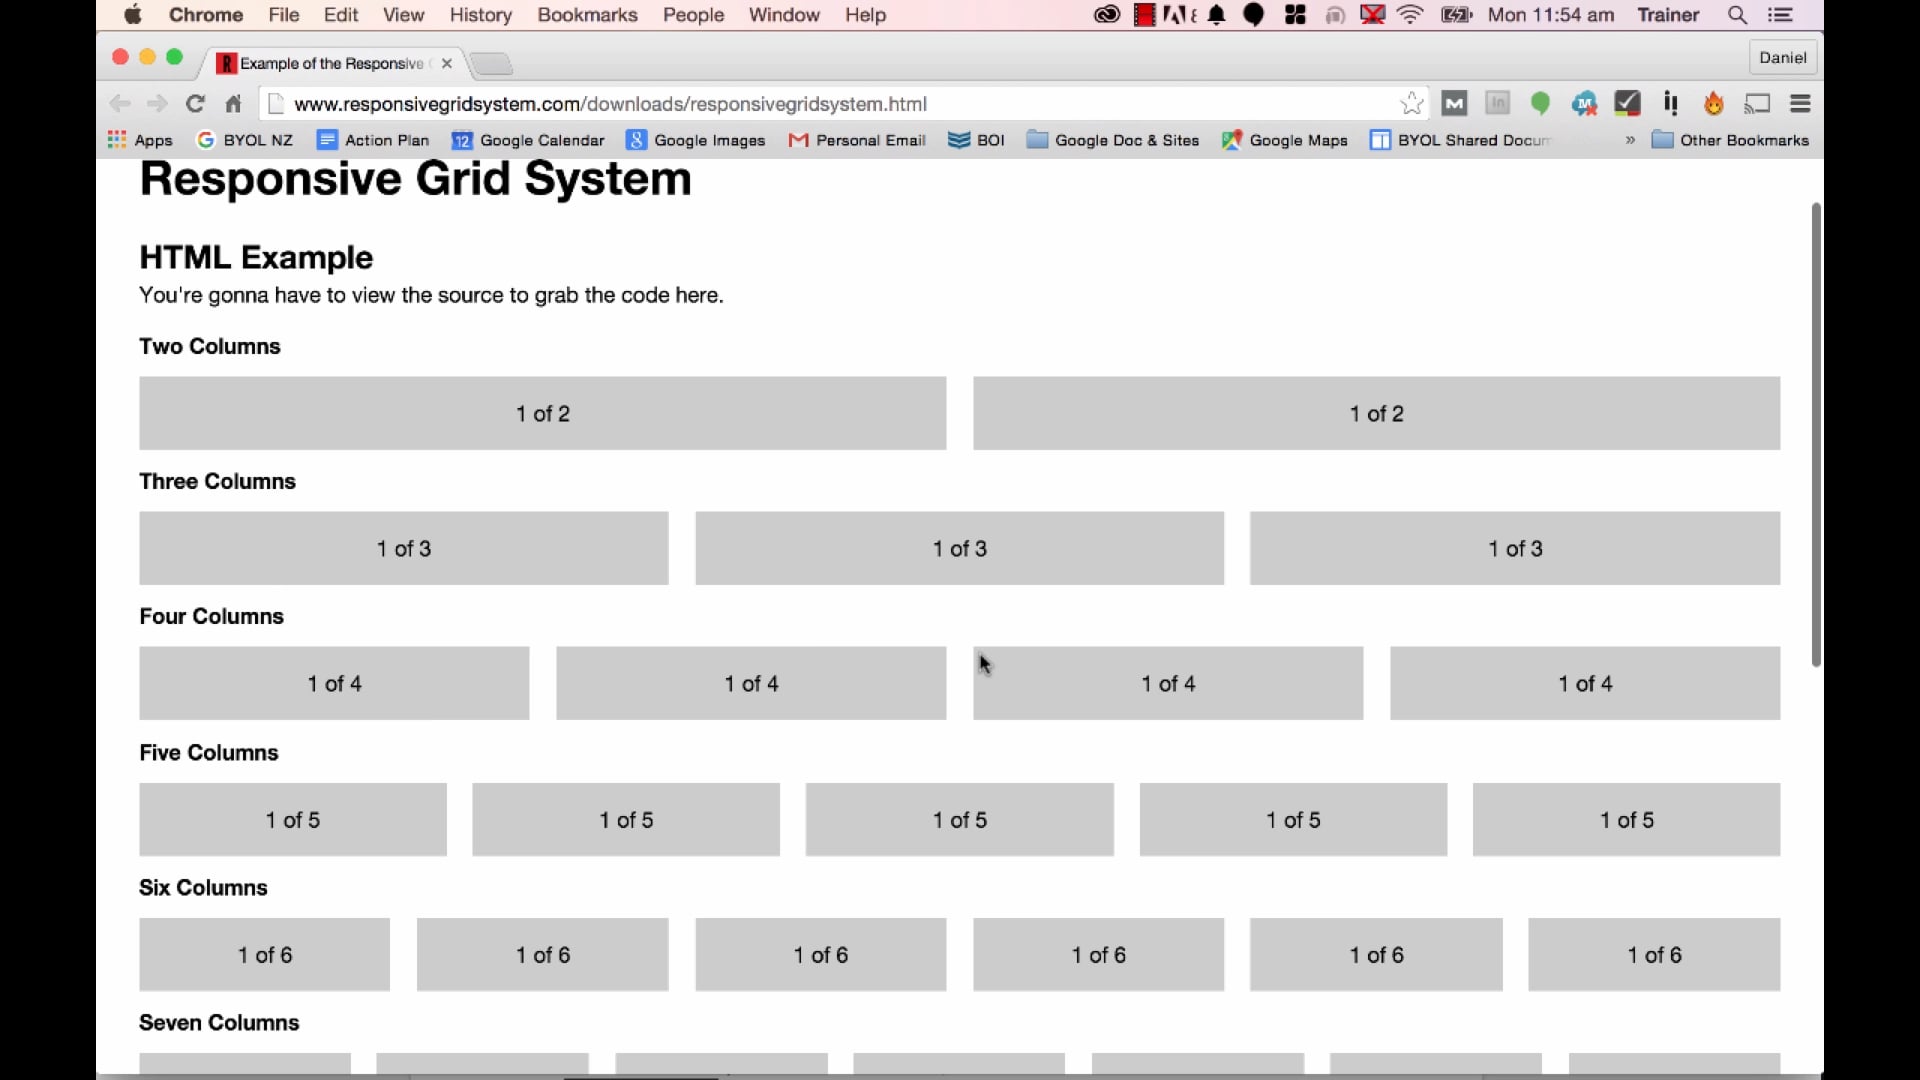Click the Todoist icon in toolbar

pos(1627,103)
